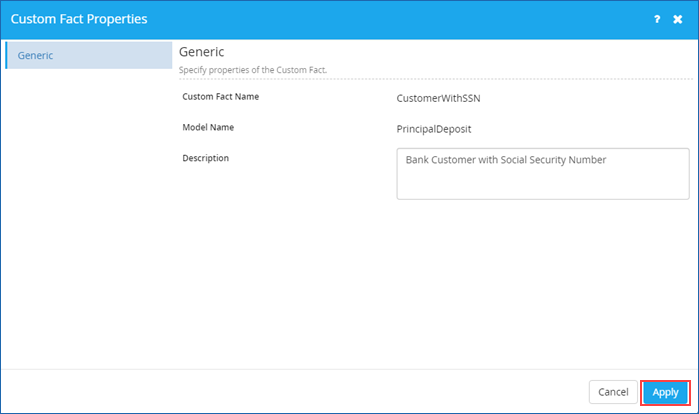
Task: Click the Description field label
Action: (206, 158)
